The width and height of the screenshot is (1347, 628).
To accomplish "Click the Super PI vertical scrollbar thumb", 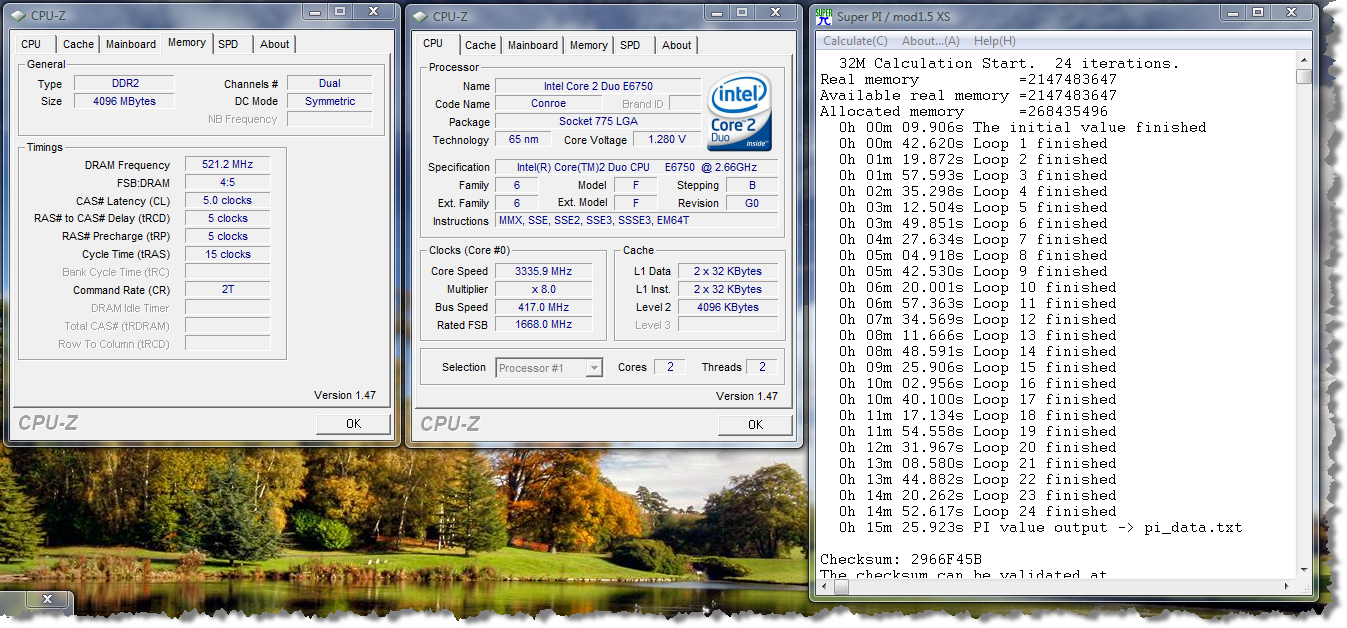I will [x=1303, y=77].
